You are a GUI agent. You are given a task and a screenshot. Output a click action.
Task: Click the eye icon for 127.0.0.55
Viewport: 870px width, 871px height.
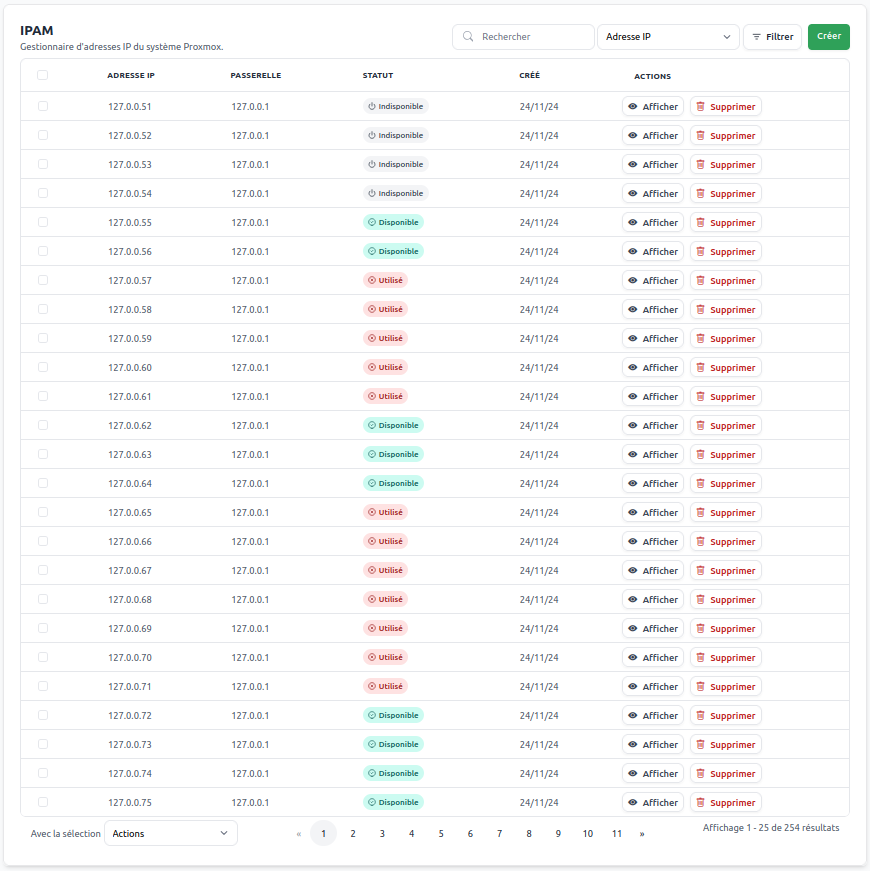[x=633, y=223]
